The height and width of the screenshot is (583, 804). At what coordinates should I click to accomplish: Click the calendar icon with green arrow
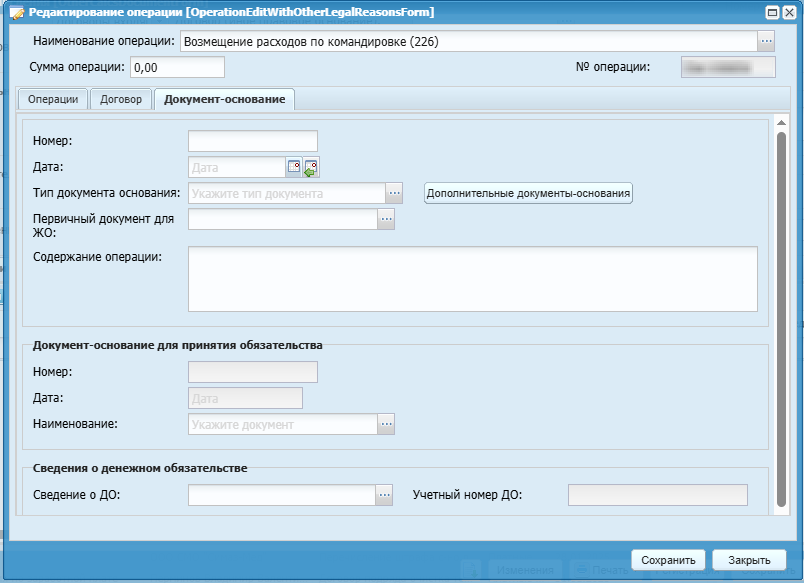(311, 167)
